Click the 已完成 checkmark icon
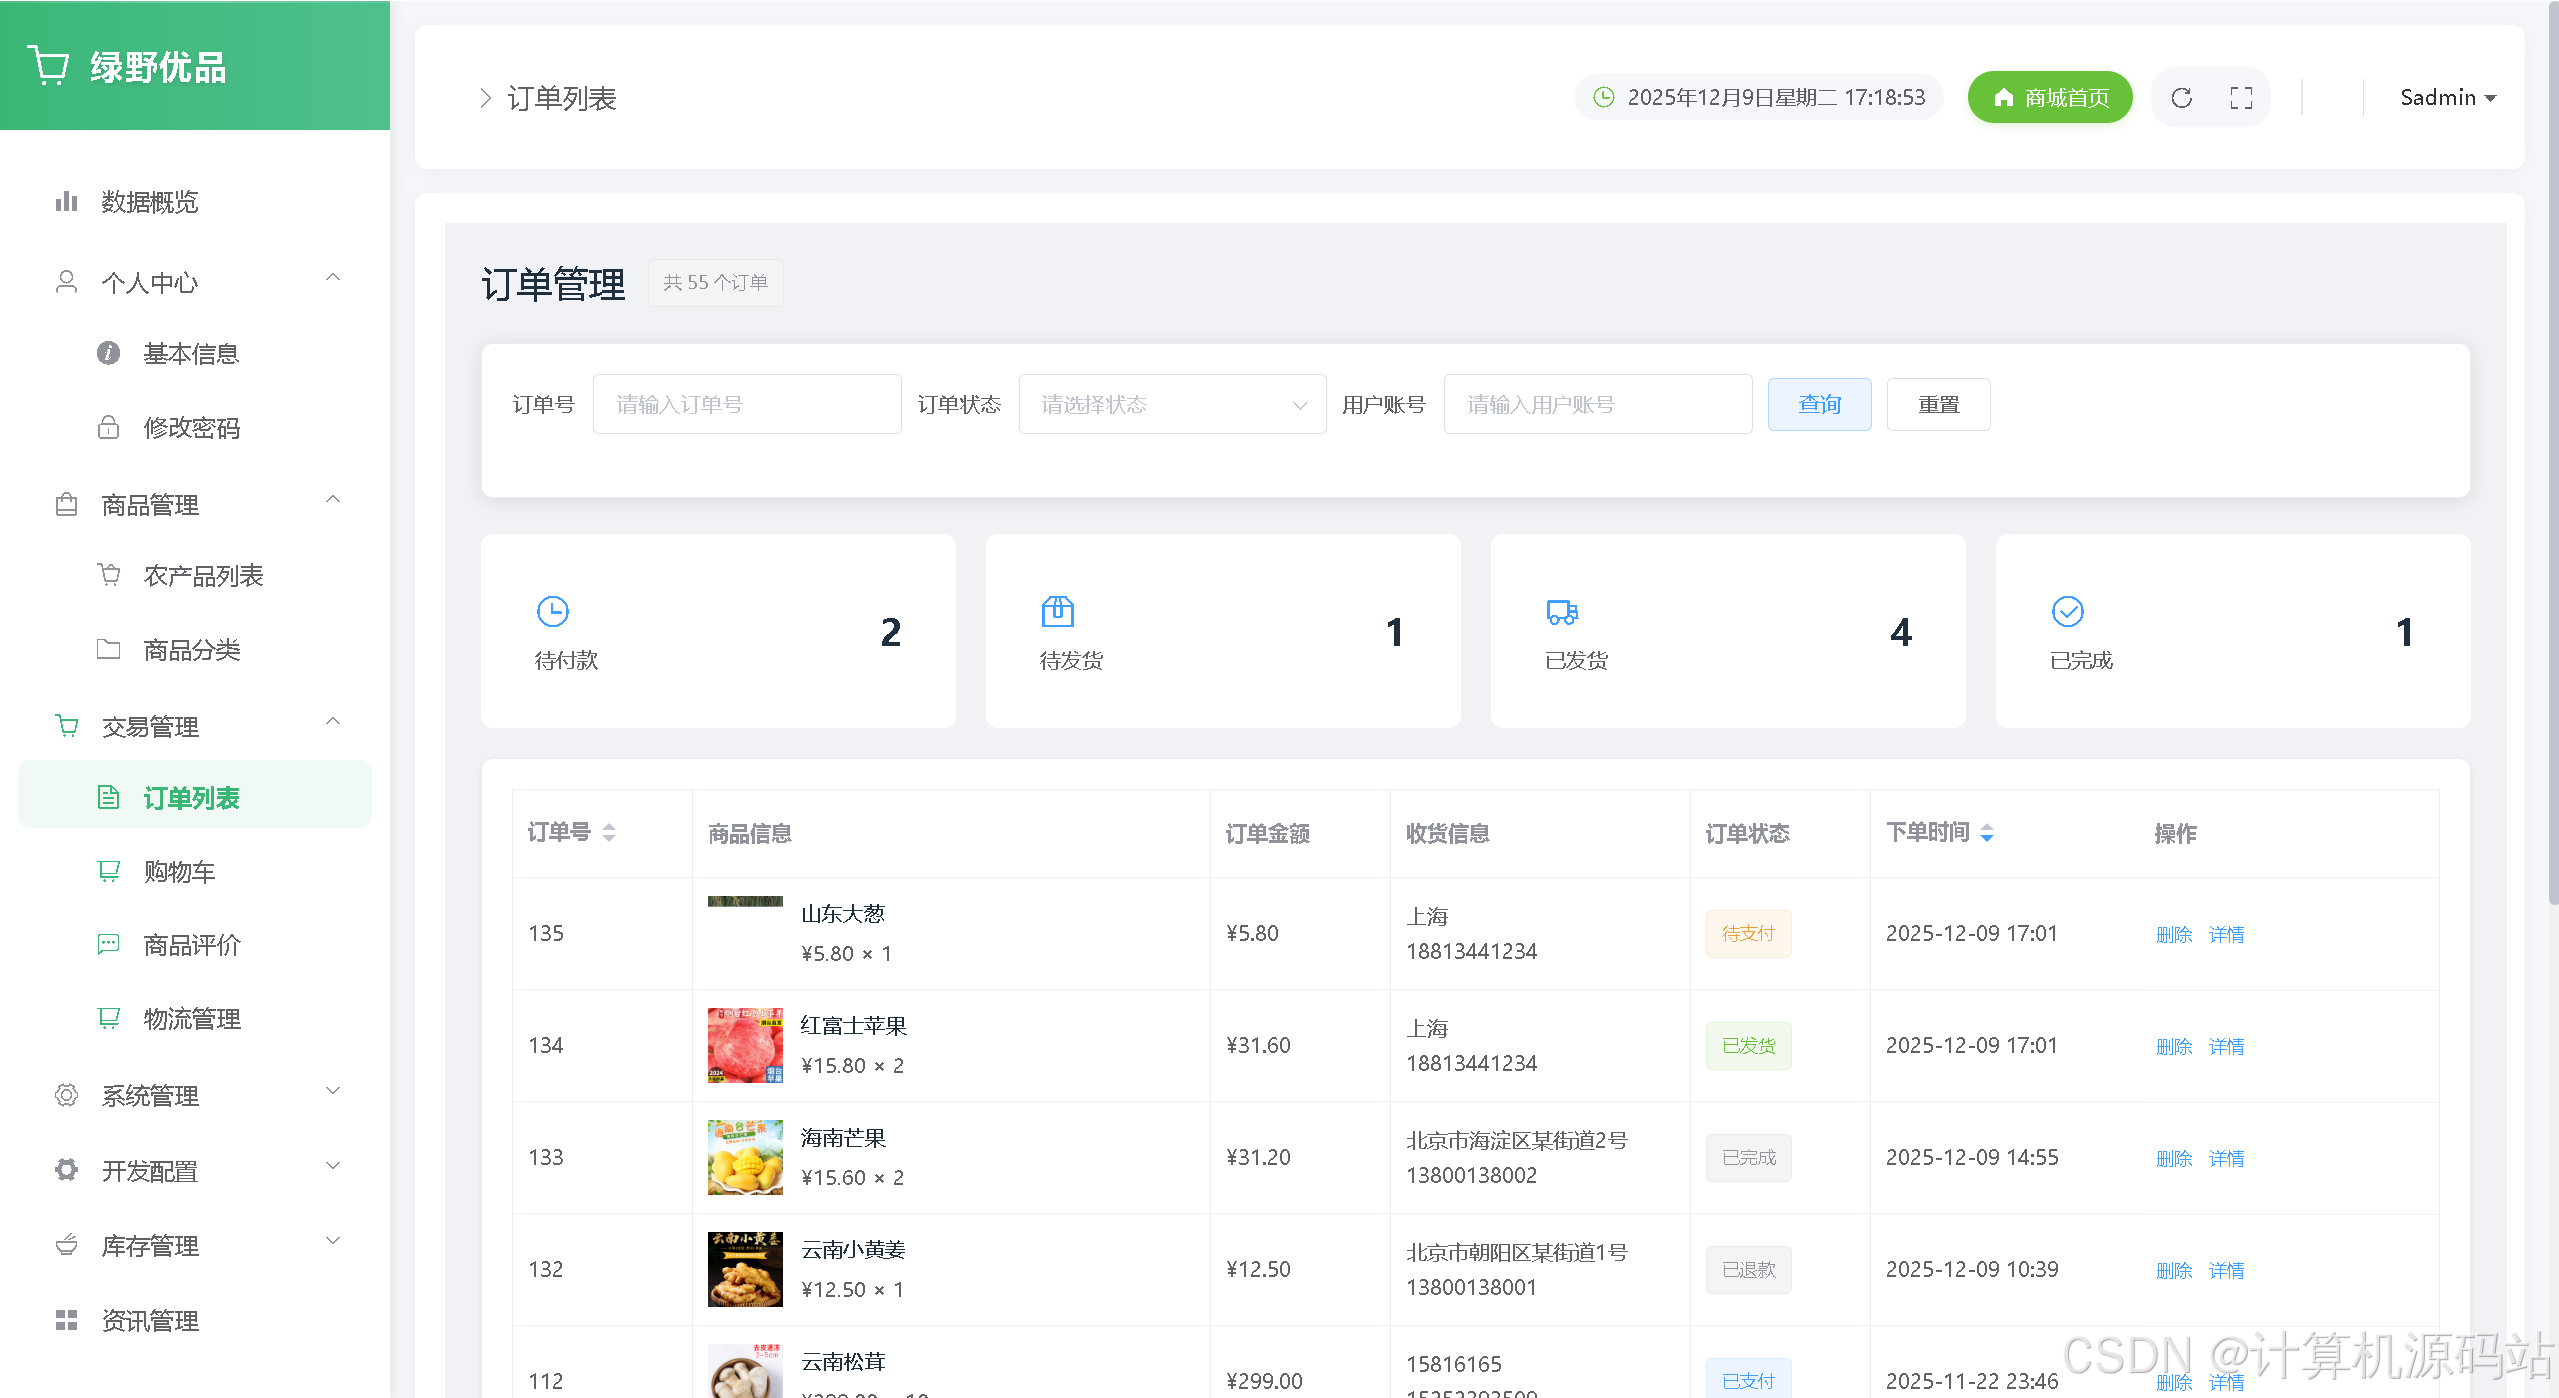The image size is (2559, 1398). click(x=2067, y=611)
